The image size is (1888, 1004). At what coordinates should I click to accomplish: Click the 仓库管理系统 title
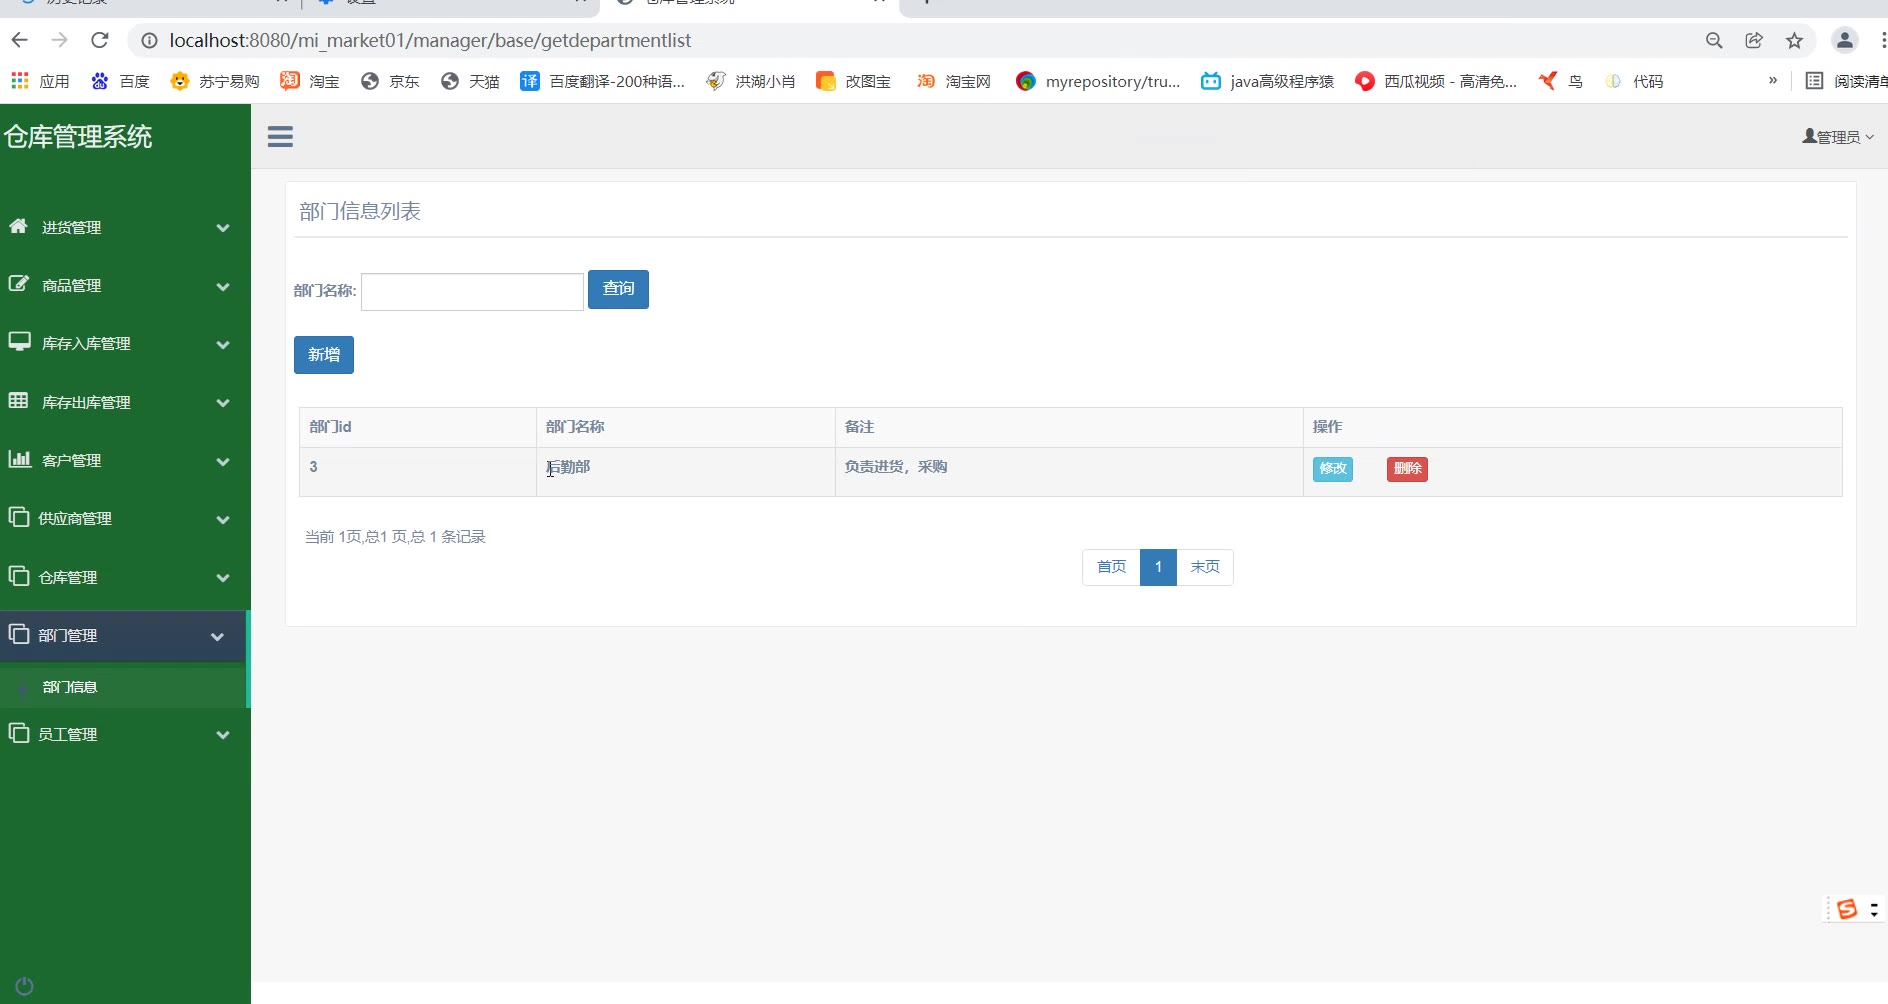[x=78, y=136]
